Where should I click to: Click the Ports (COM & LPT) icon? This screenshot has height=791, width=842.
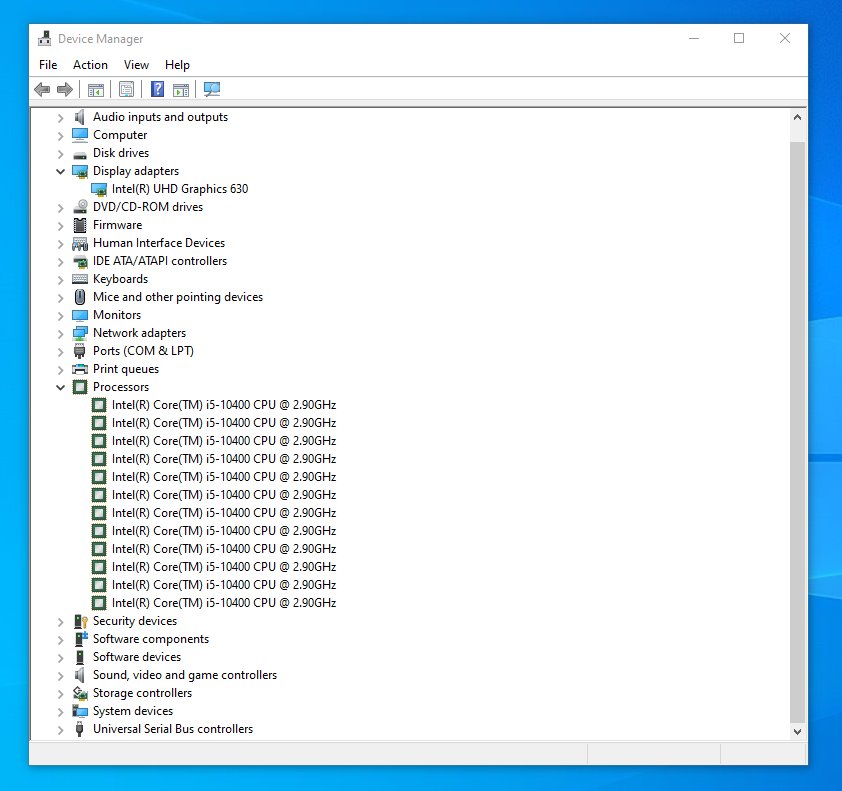click(x=80, y=351)
